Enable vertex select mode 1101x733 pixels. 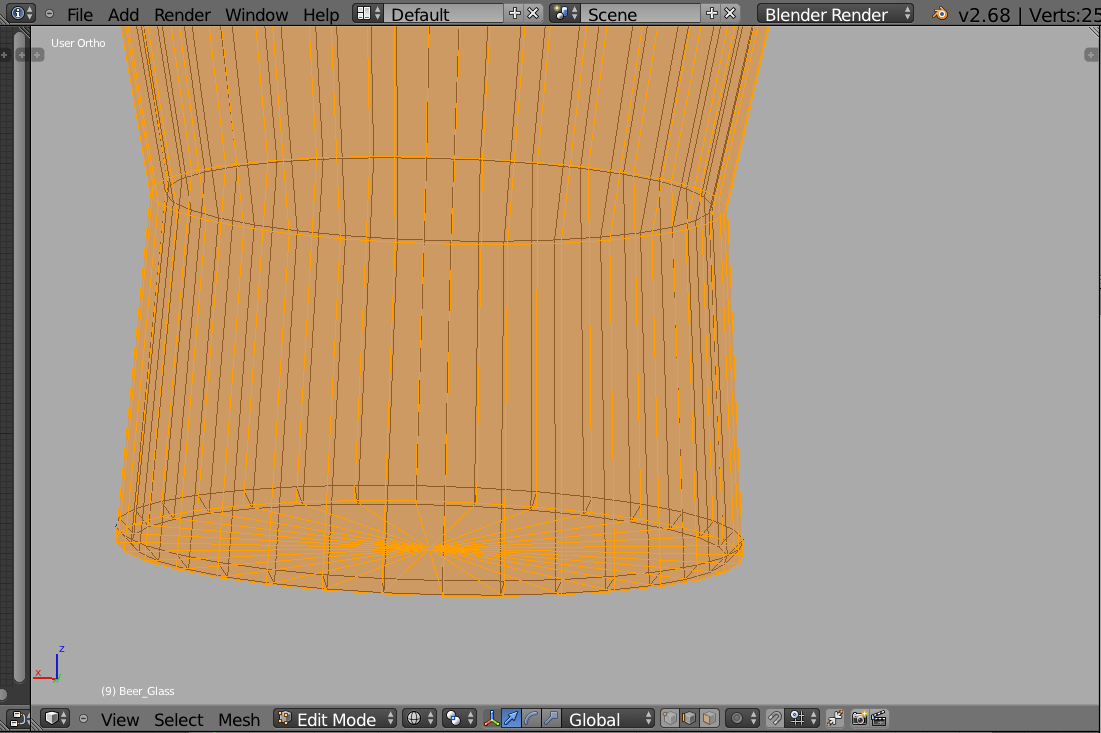pos(670,718)
